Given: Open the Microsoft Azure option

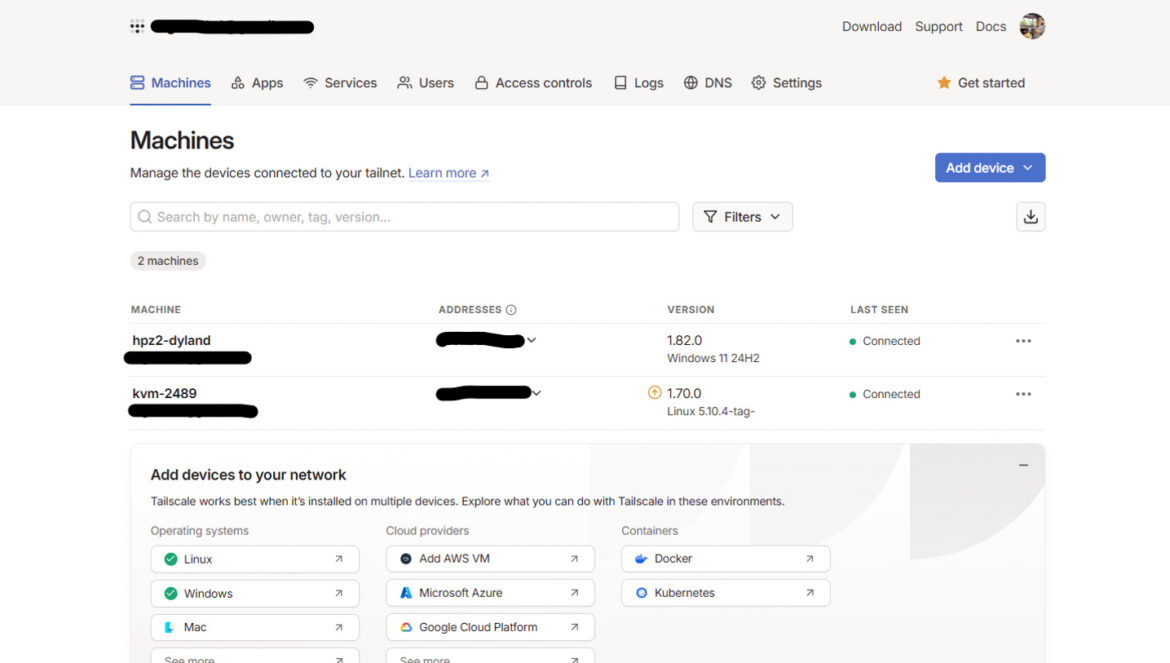Looking at the screenshot, I should click(490, 593).
